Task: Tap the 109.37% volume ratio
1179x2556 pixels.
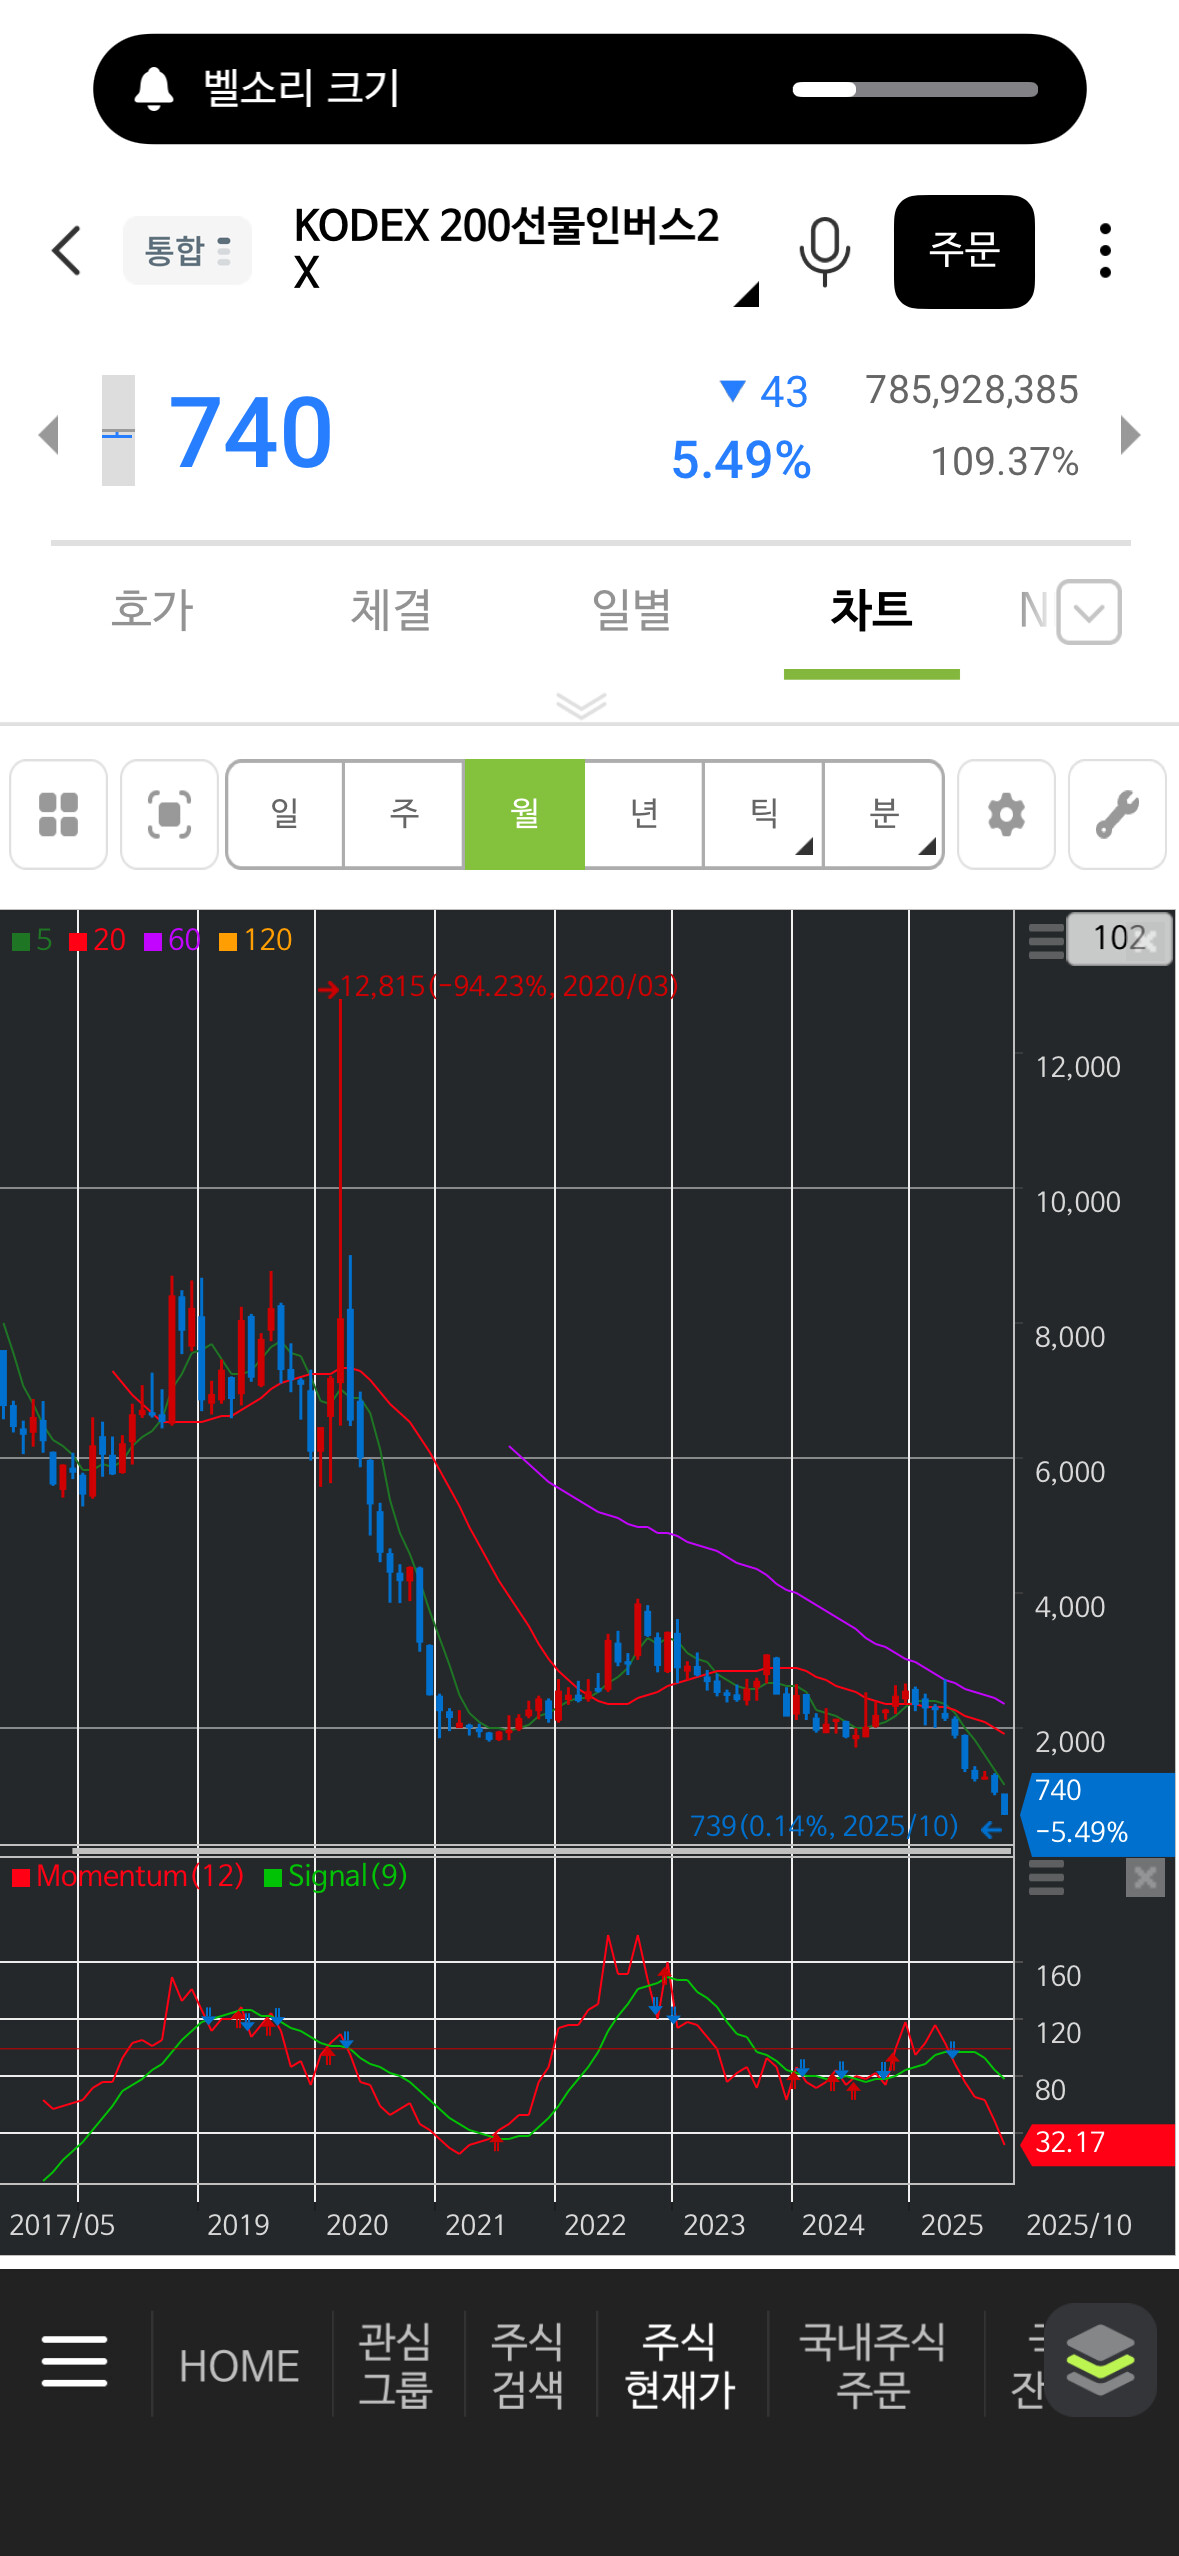Action: (x=1004, y=462)
